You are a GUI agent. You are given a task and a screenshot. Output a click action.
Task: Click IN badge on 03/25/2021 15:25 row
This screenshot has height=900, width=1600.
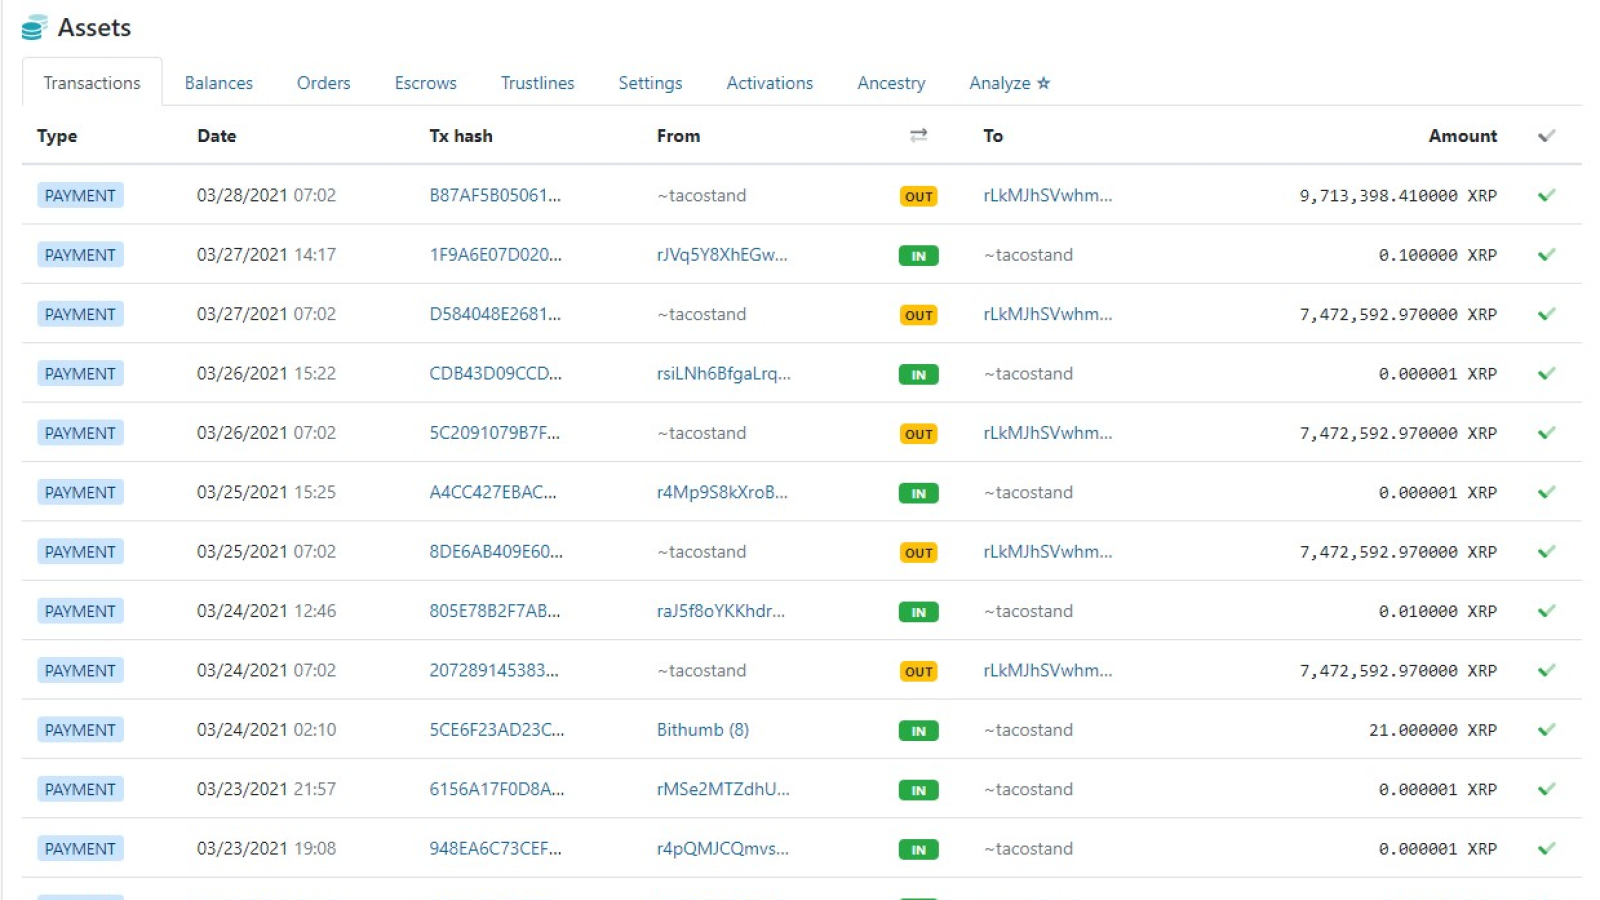pos(918,493)
